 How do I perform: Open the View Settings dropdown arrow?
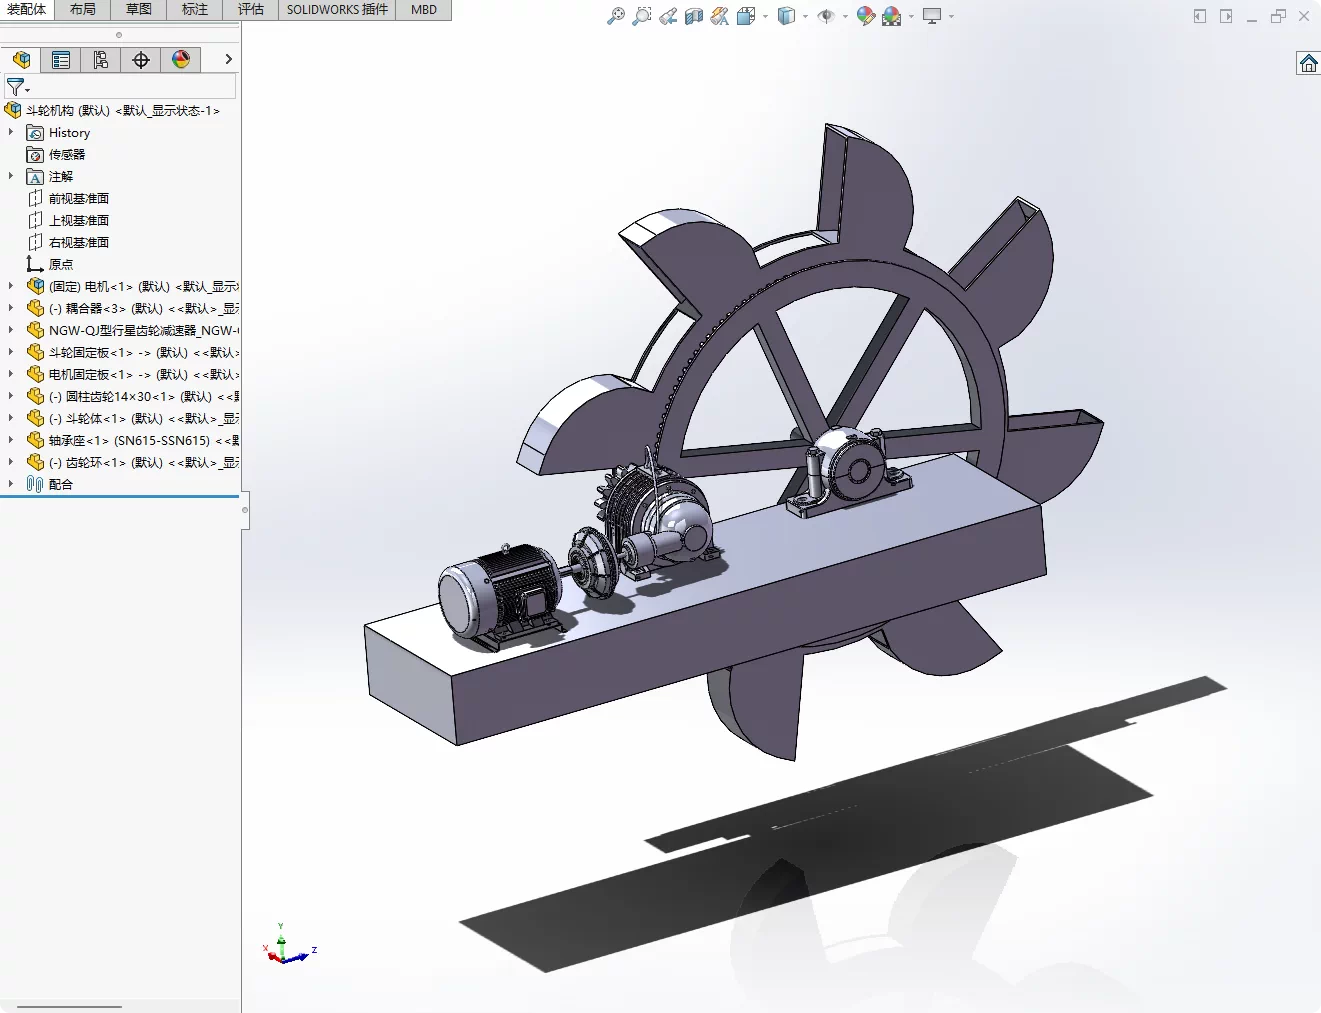(951, 16)
